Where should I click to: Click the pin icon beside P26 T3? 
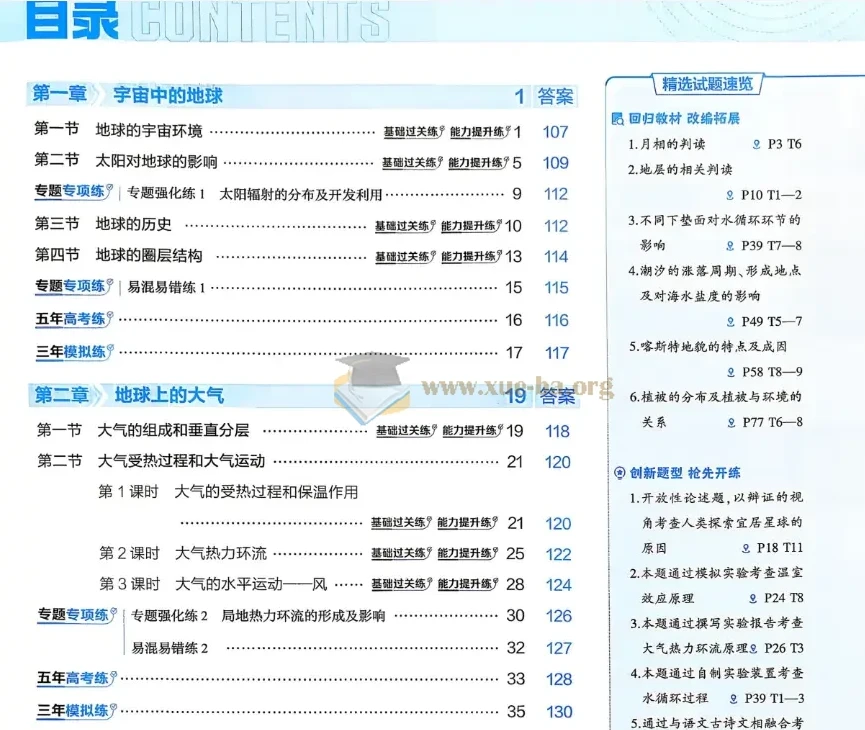click(x=754, y=649)
